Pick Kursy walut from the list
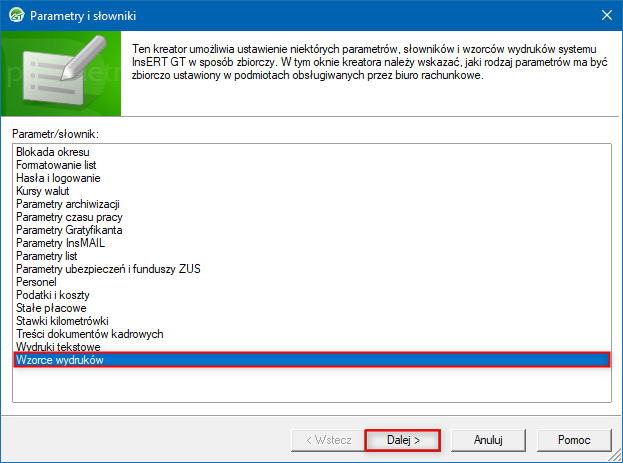This screenshot has height=463, width=623. pos(312,191)
